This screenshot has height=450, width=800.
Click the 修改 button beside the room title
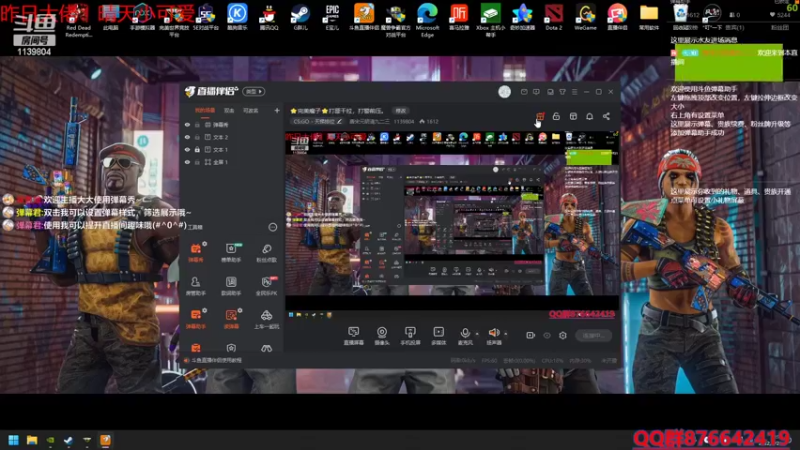(x=401, y=111)
